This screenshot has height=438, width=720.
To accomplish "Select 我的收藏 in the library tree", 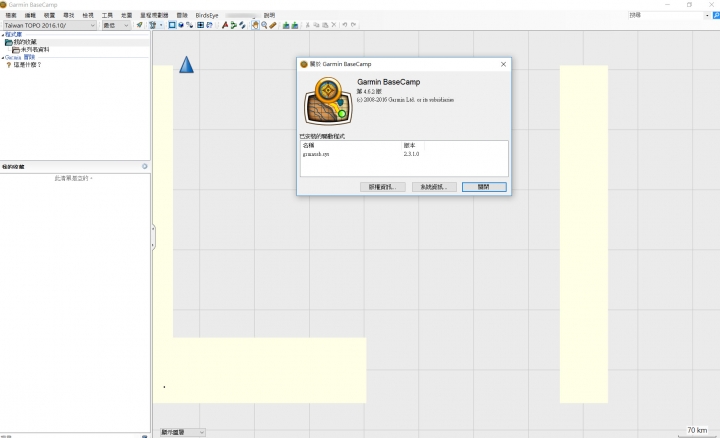I will [x=25, y=42].
